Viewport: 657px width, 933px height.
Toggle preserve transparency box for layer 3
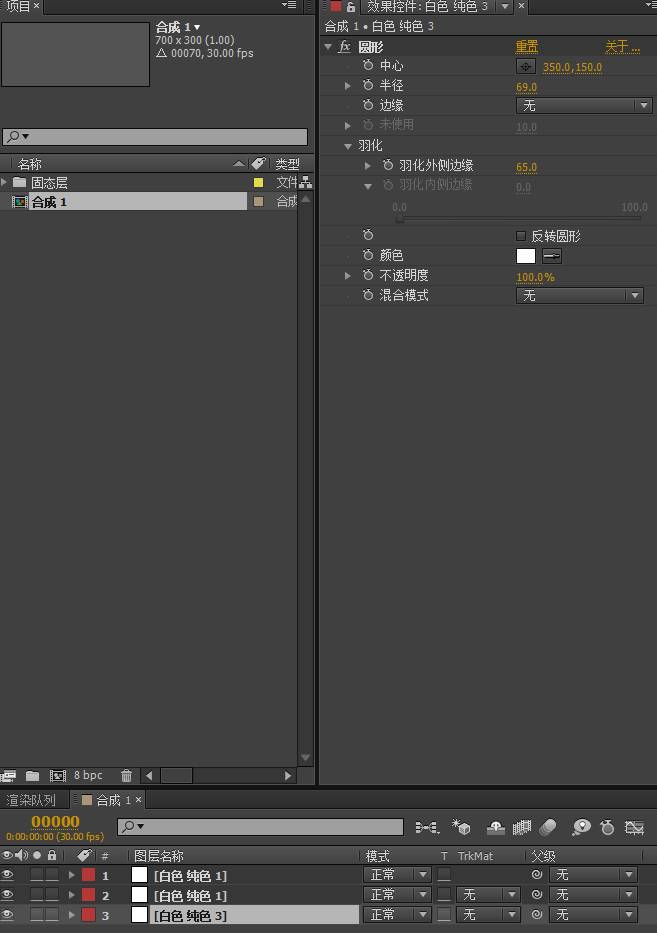pos(444,914)
